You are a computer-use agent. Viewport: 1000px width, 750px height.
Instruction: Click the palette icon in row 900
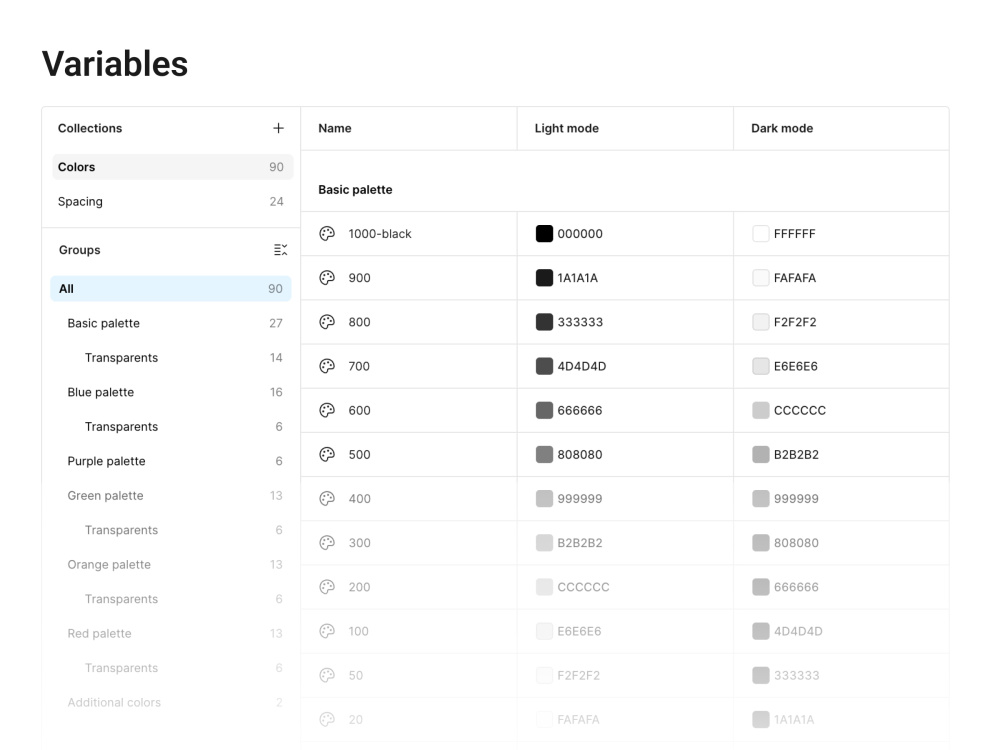point(327,277)
